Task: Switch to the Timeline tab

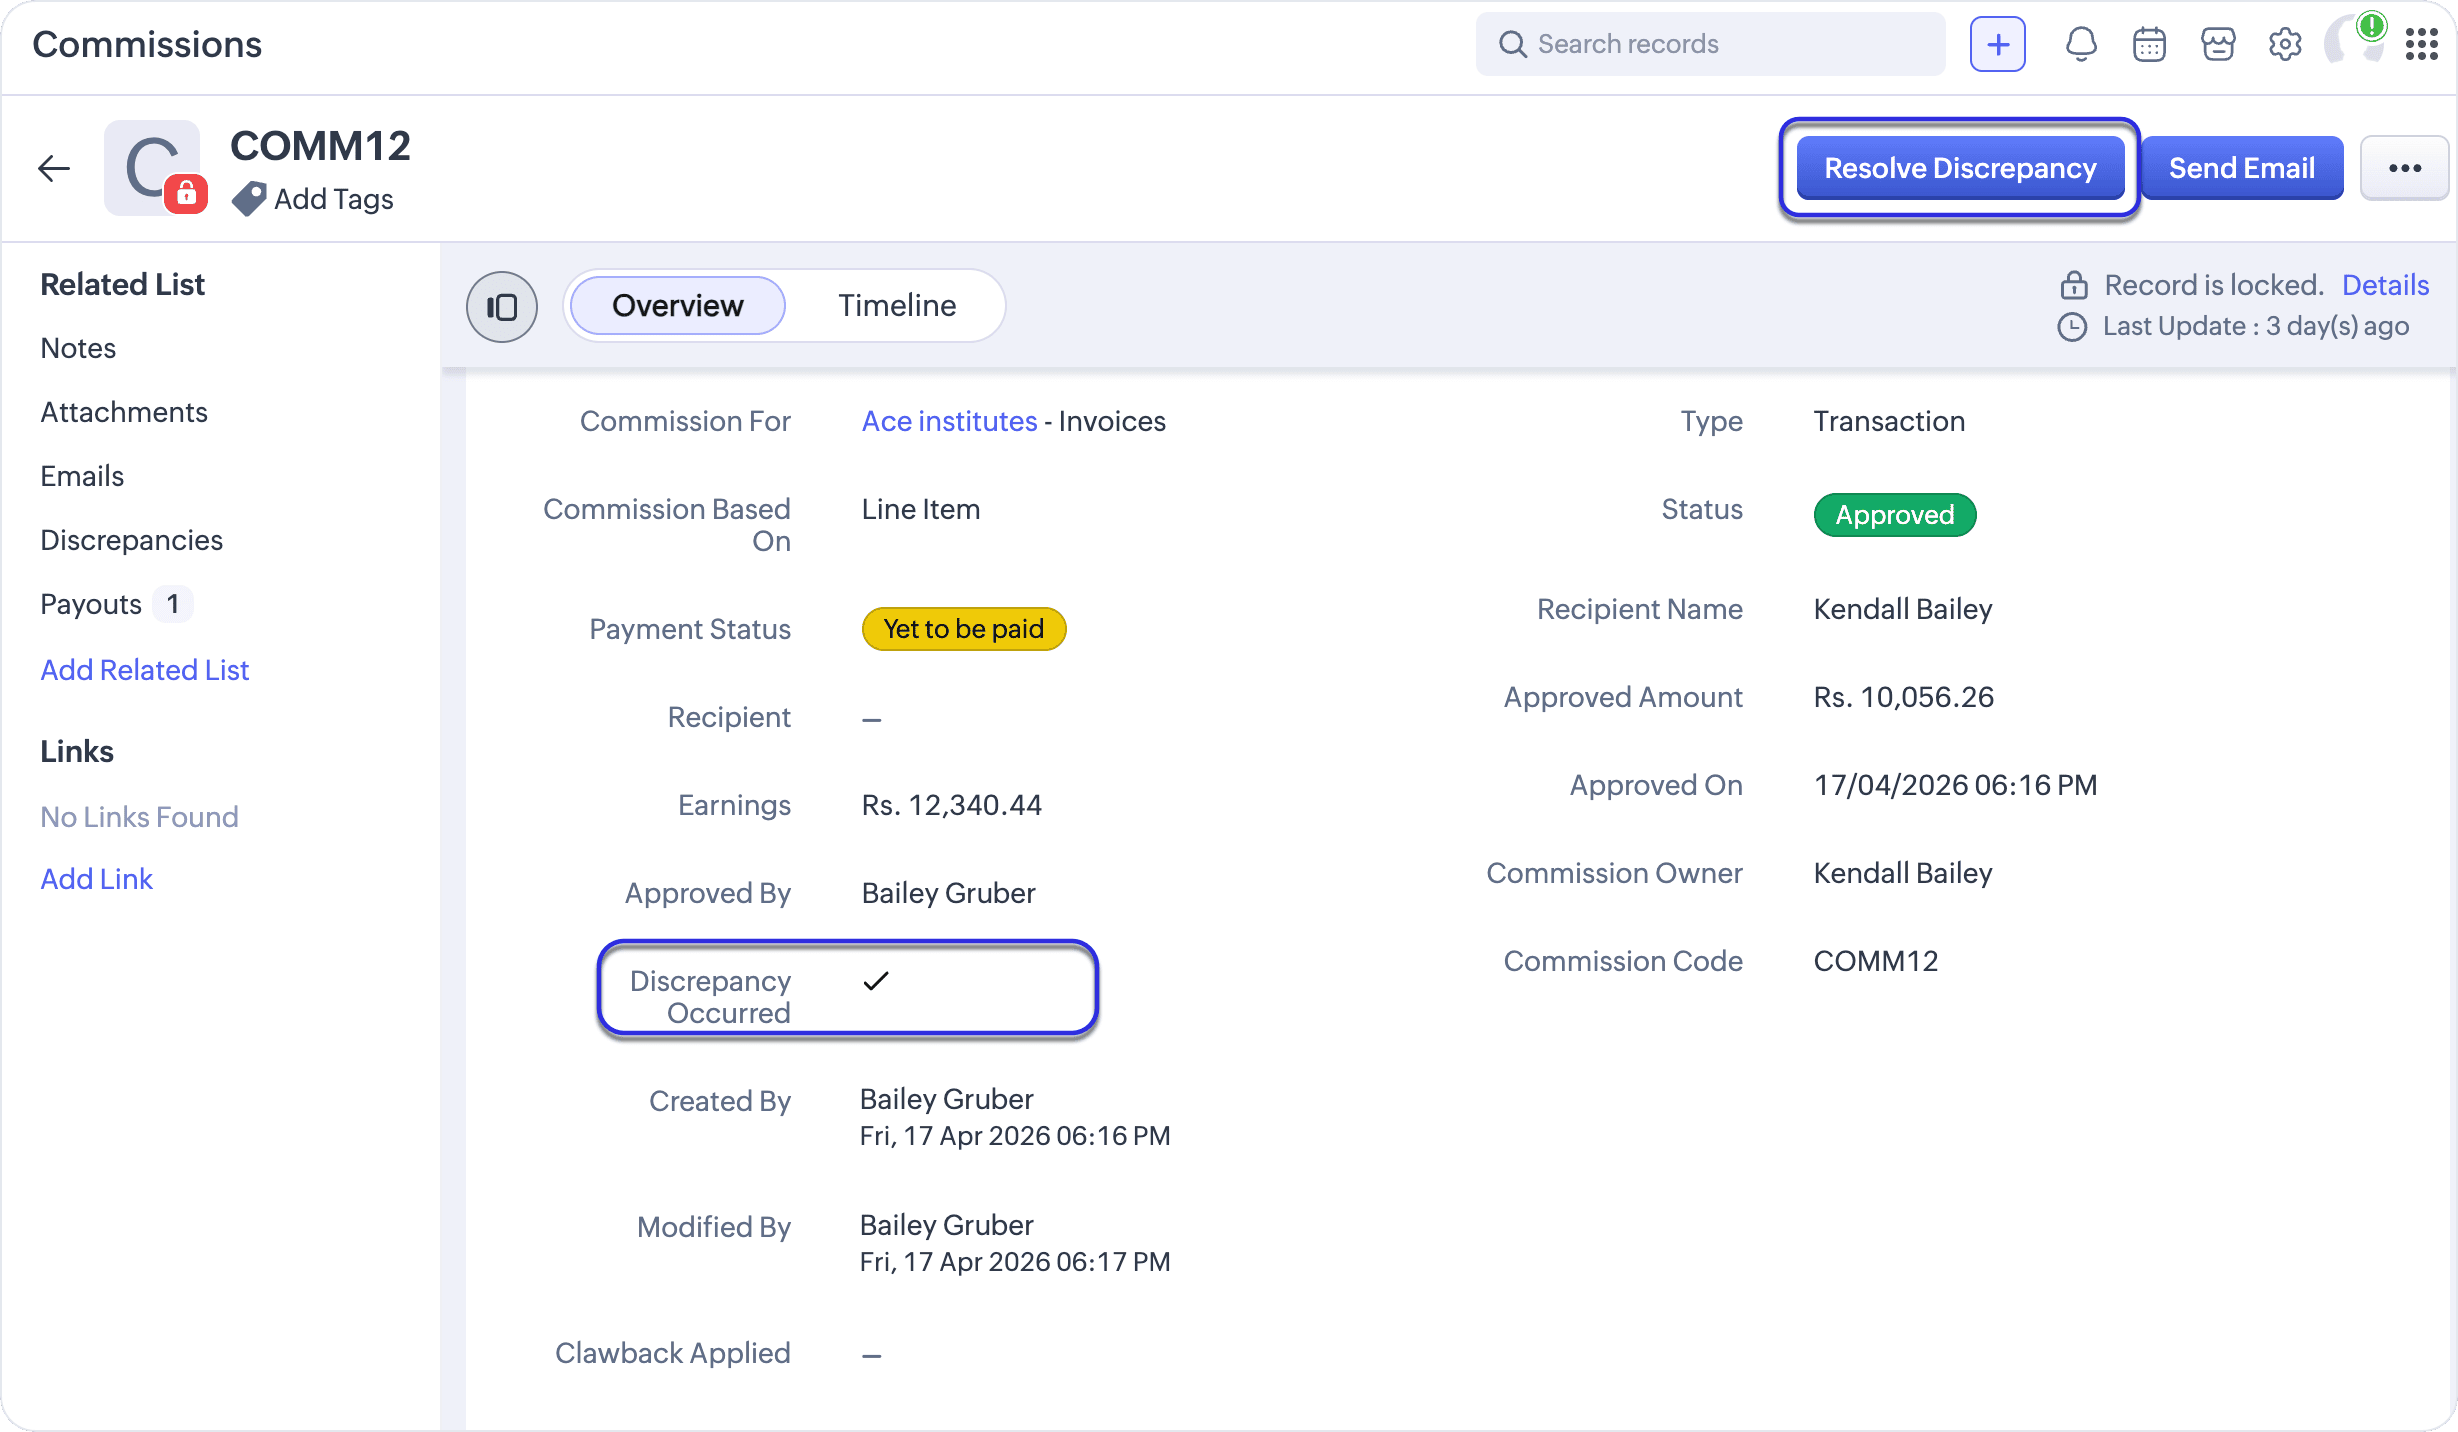Action: [x=897, y=305]
